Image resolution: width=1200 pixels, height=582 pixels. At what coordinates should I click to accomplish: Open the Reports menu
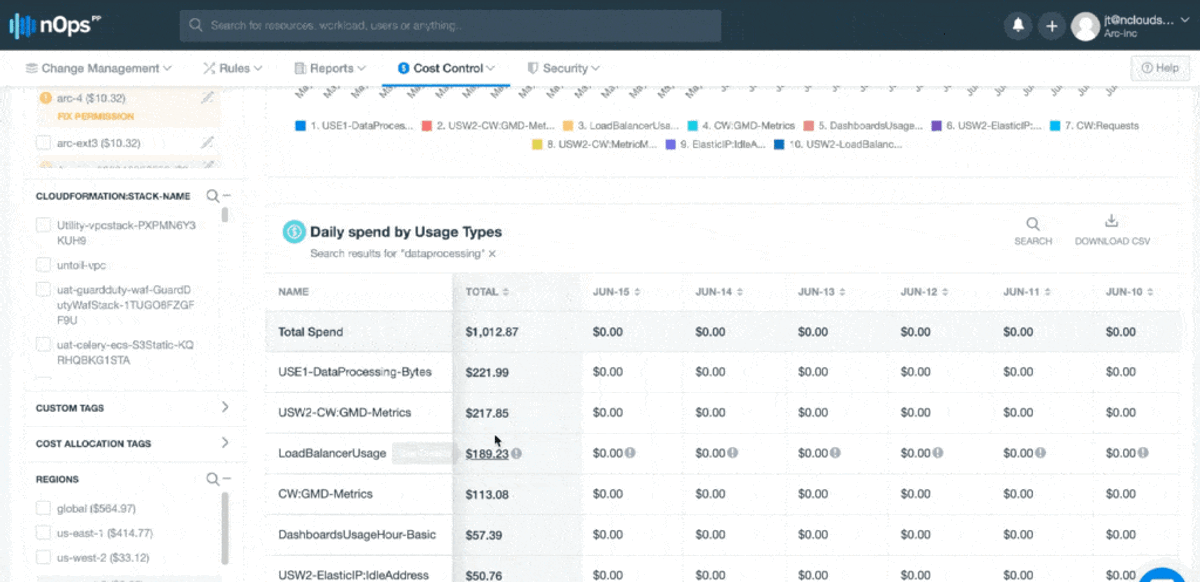(x=331, y=68)
